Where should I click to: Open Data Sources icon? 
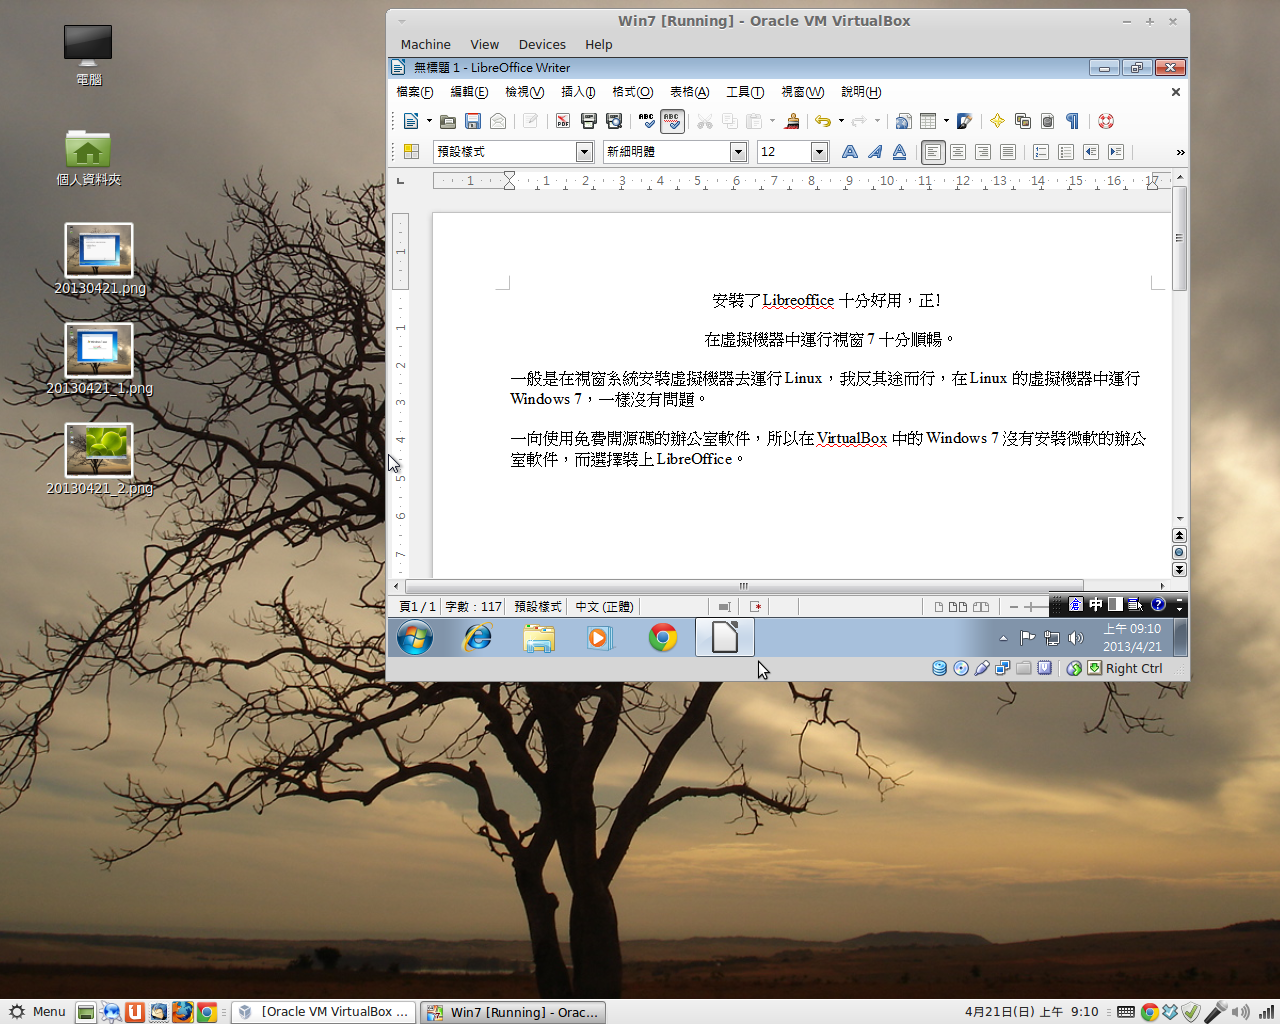coord(1047,121)
